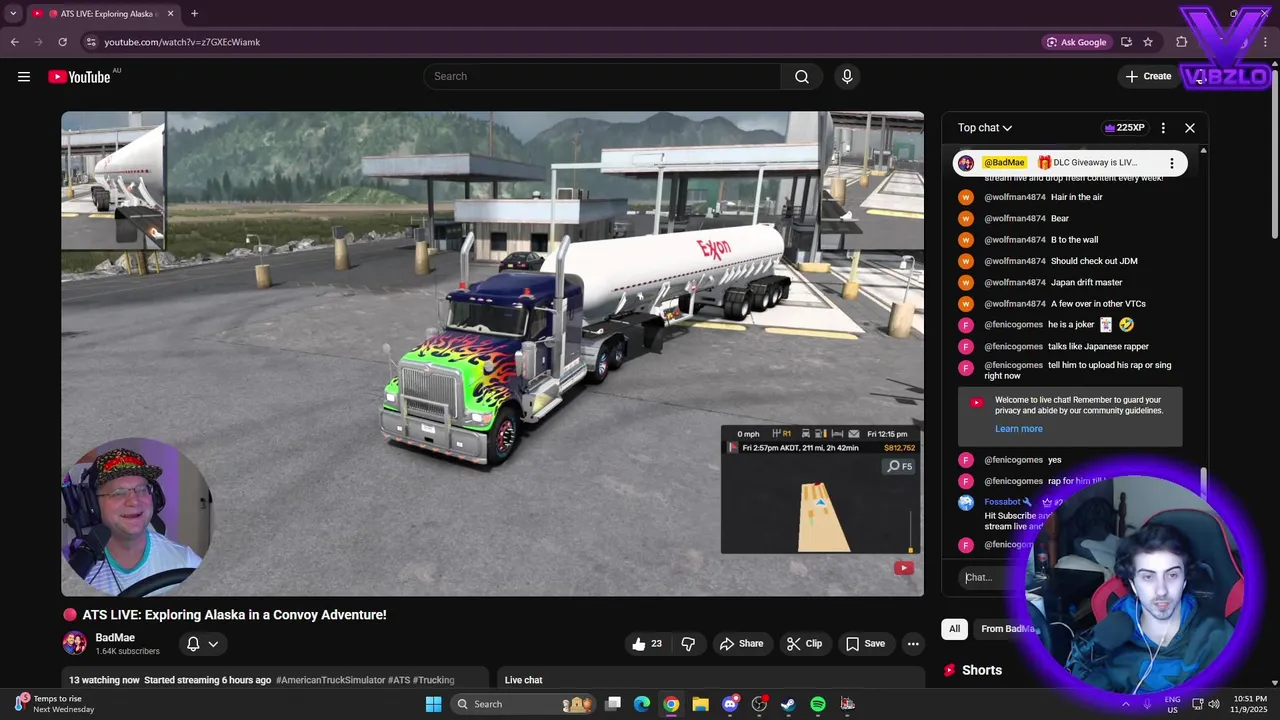Click the video player to pause

(493, 354)
